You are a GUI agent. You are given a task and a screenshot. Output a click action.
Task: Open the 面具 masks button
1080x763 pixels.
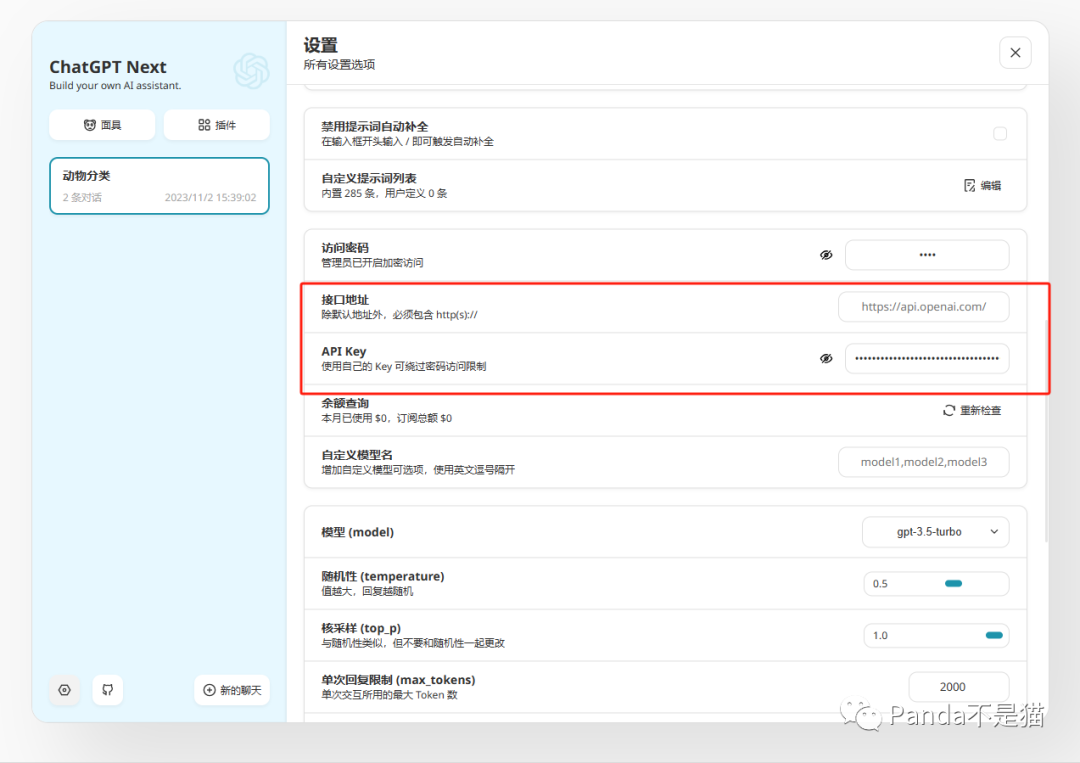pos(102,125)
